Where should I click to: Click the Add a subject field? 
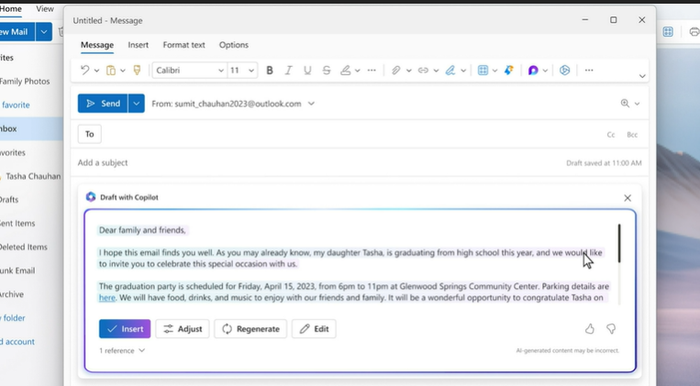pyautogui.click(x=312, y=163)
